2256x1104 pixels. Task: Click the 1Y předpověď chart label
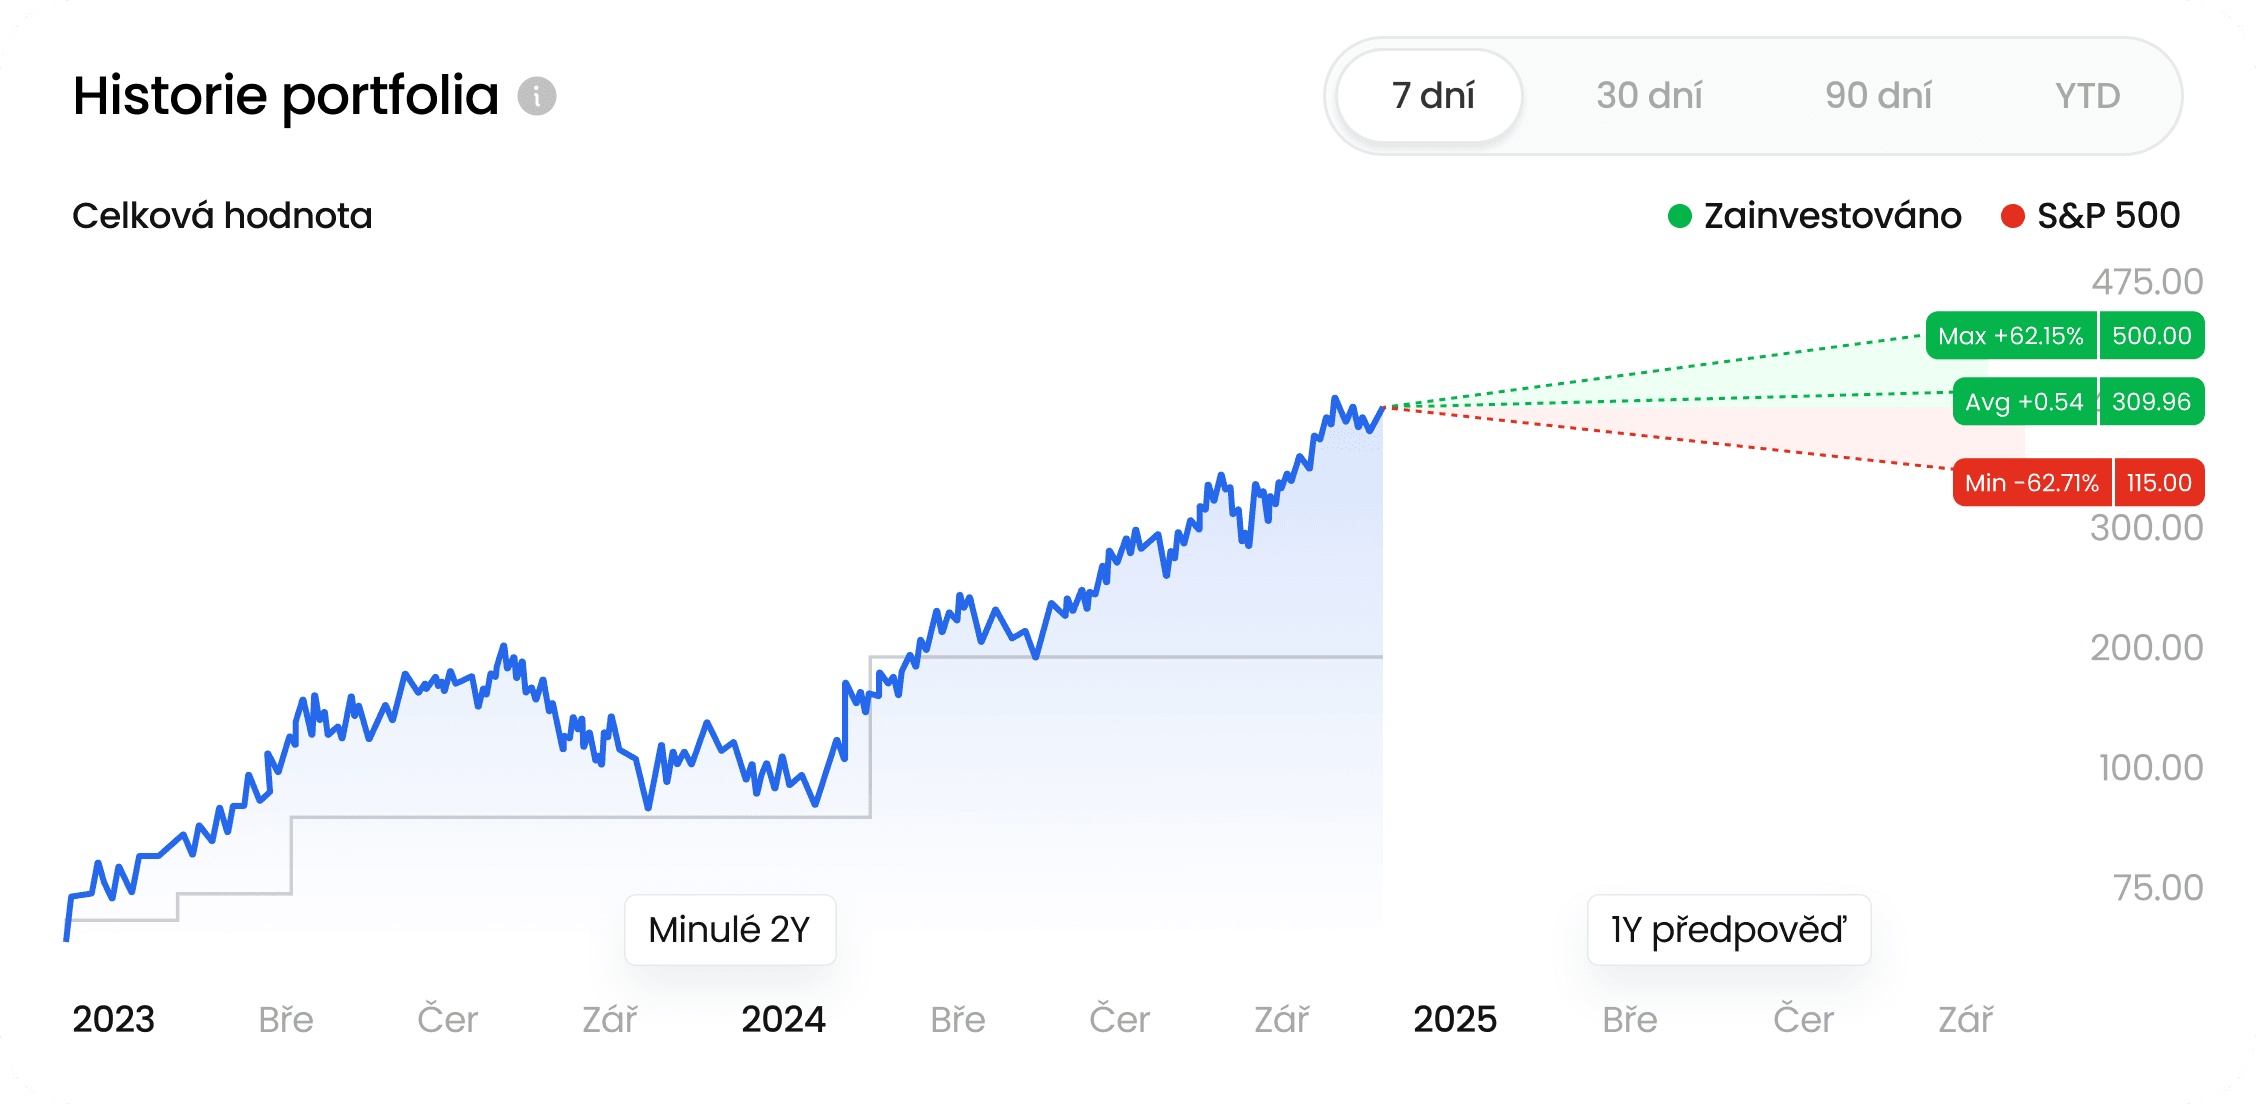click(x=1728, y=930)
